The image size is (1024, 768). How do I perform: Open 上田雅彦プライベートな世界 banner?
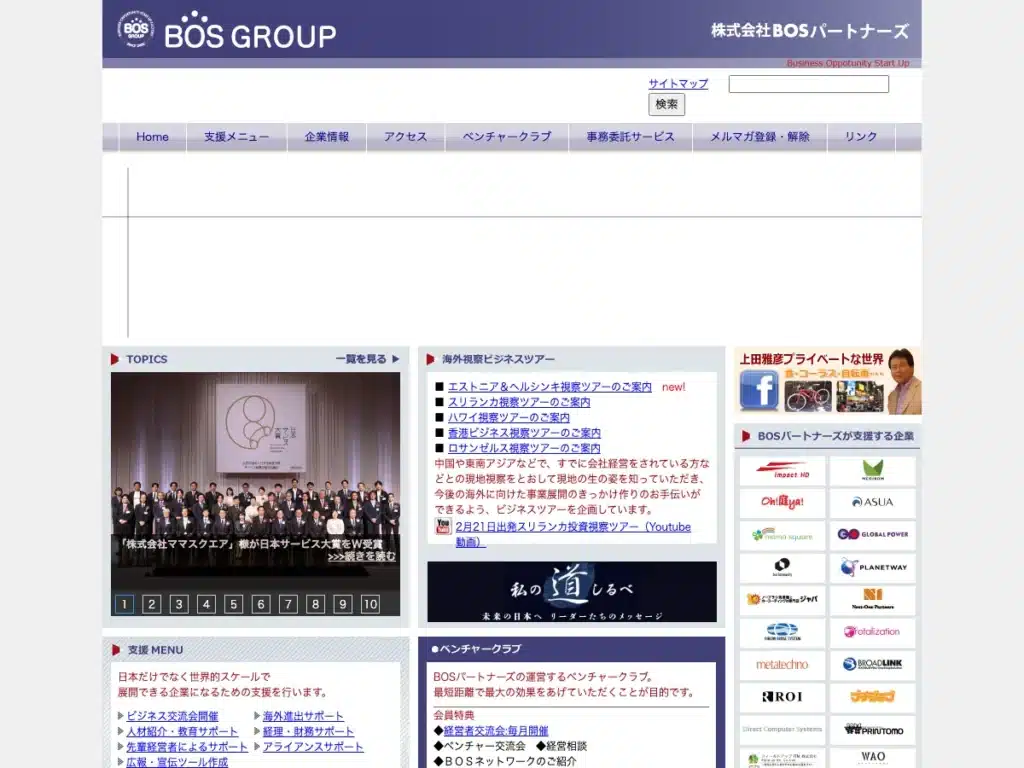(x=827, y=381)
